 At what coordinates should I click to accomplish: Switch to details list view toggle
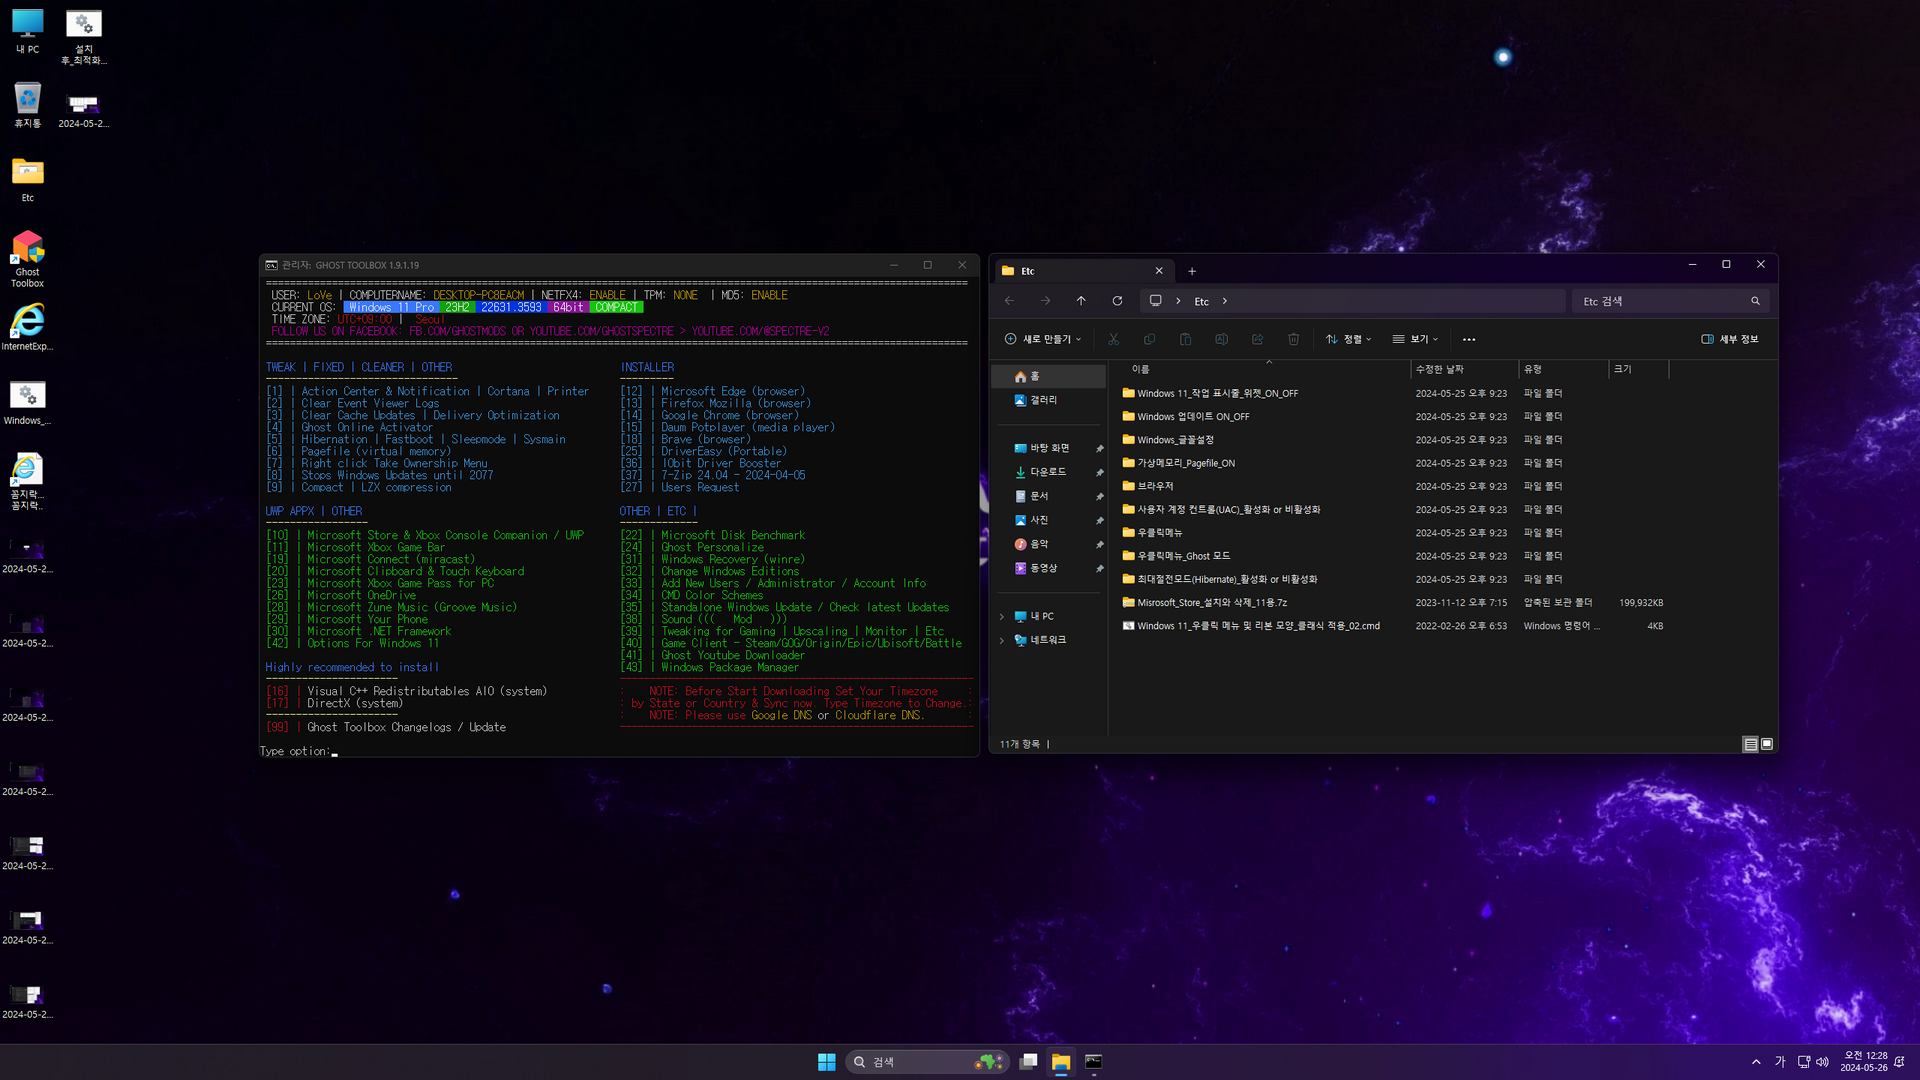point(1750,744)
